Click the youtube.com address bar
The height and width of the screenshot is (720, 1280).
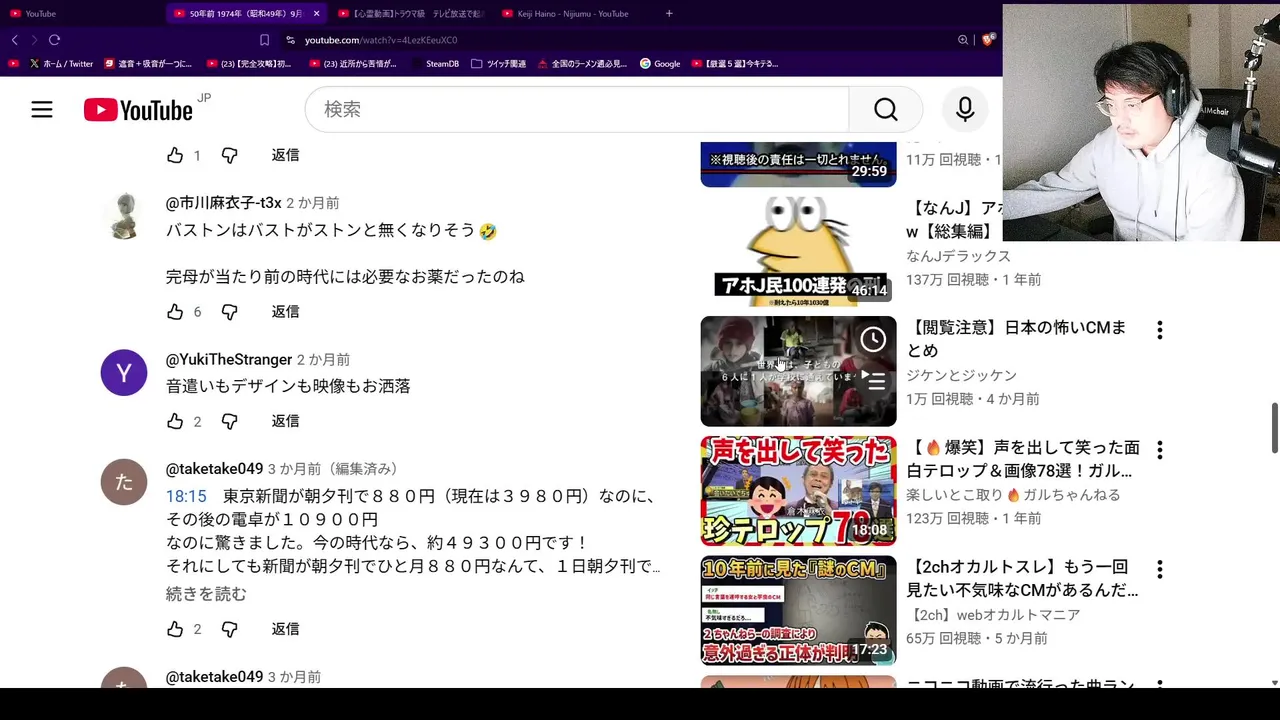pos(381,40)
